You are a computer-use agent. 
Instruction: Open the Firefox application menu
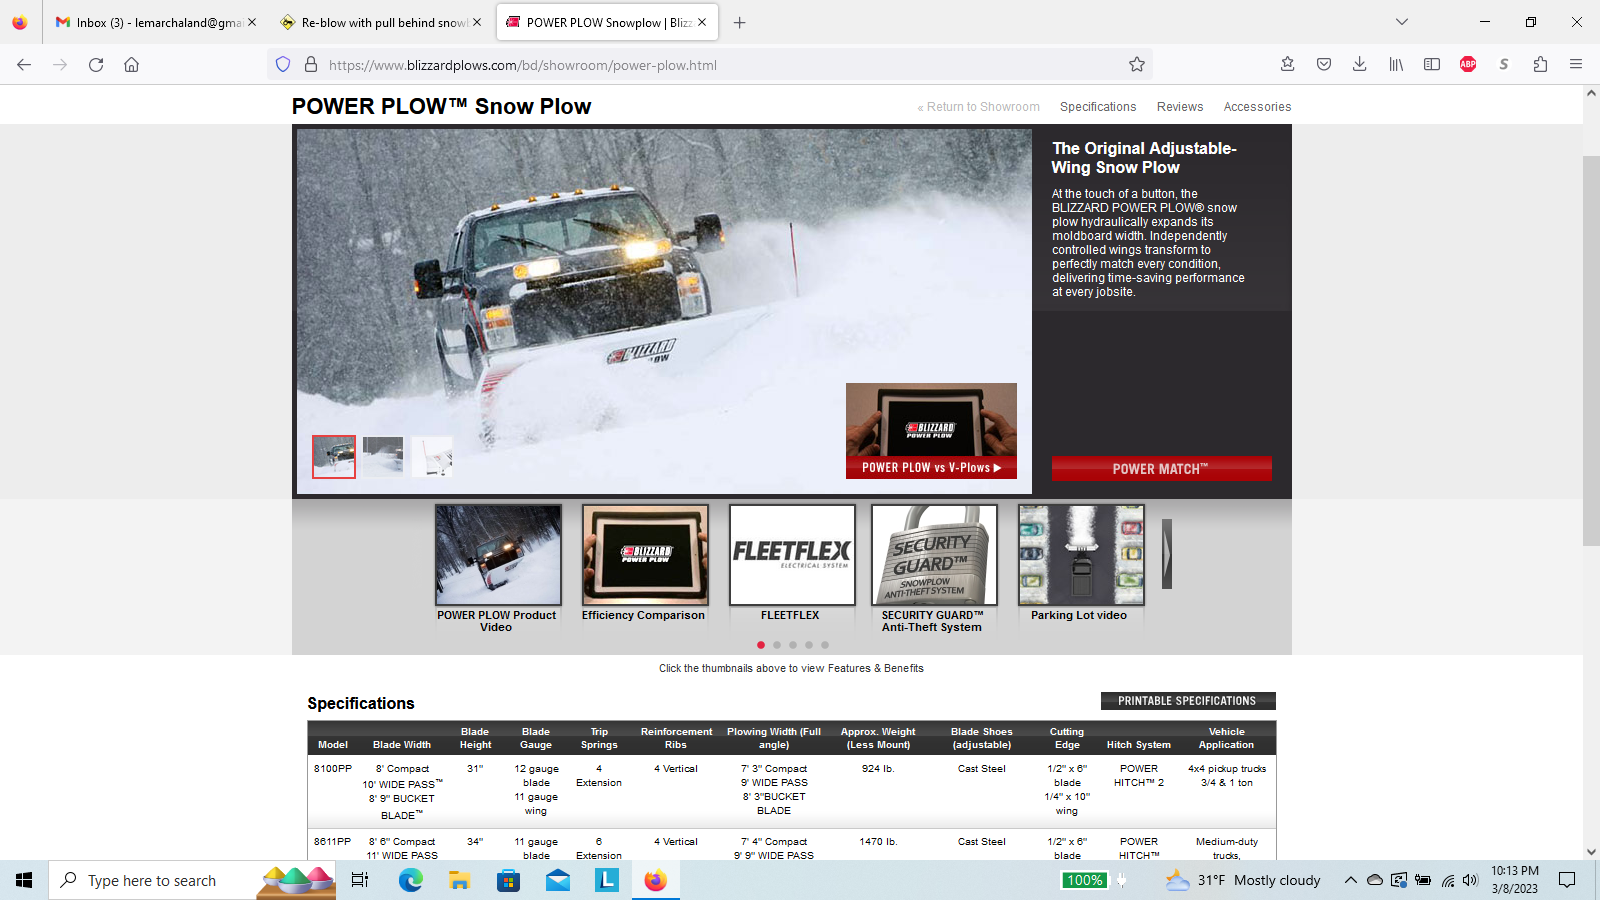tap(1576, 65)
